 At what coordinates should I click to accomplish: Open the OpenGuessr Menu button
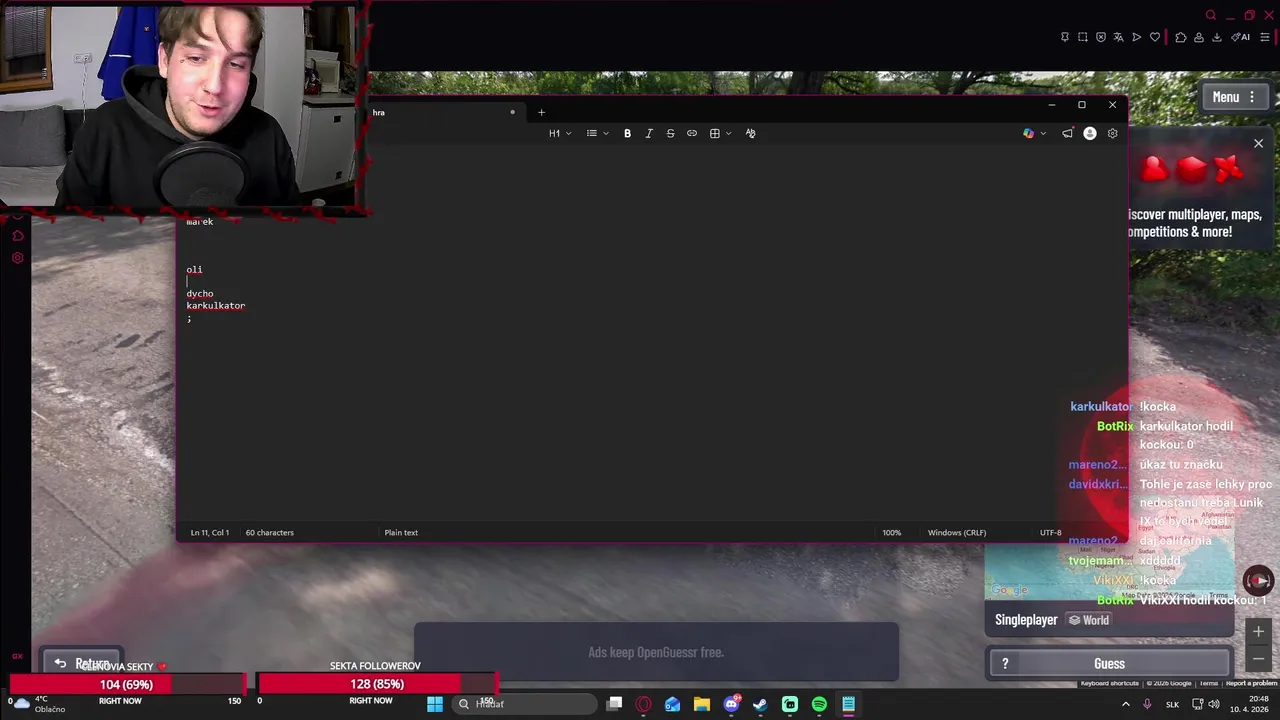(1235, 97)
